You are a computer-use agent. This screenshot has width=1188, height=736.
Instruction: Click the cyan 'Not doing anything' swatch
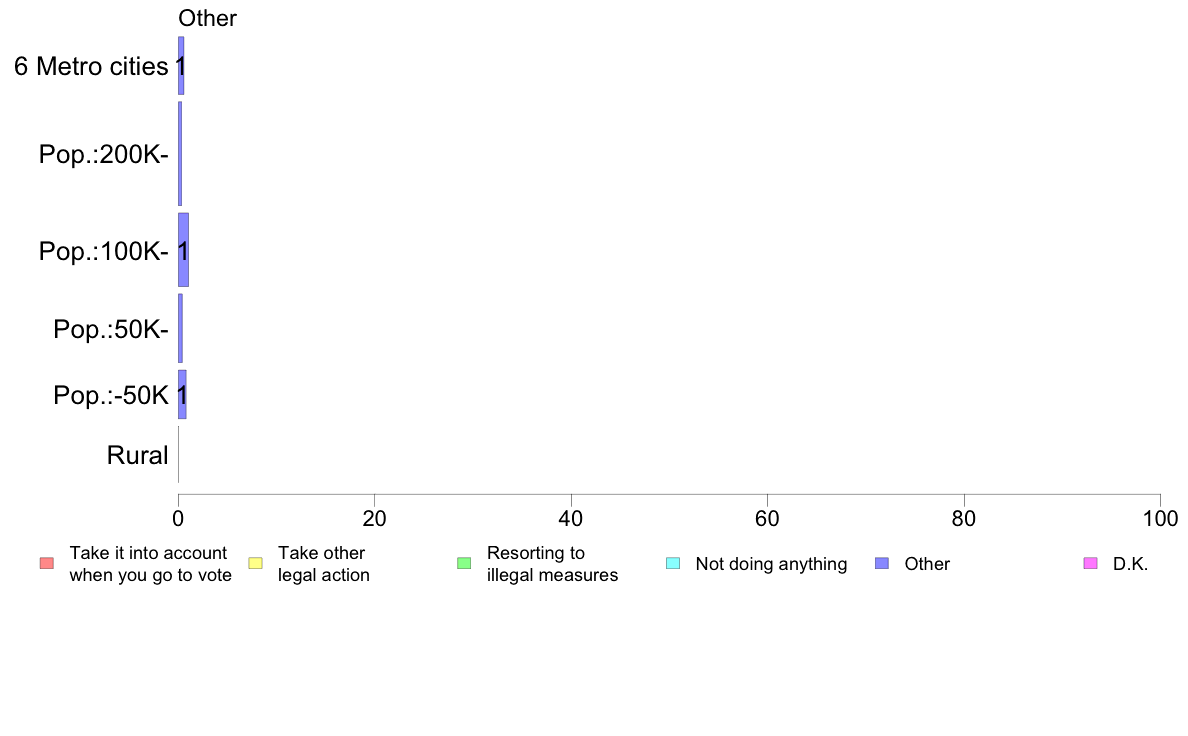pyautogui.click(x=673, y=563)
